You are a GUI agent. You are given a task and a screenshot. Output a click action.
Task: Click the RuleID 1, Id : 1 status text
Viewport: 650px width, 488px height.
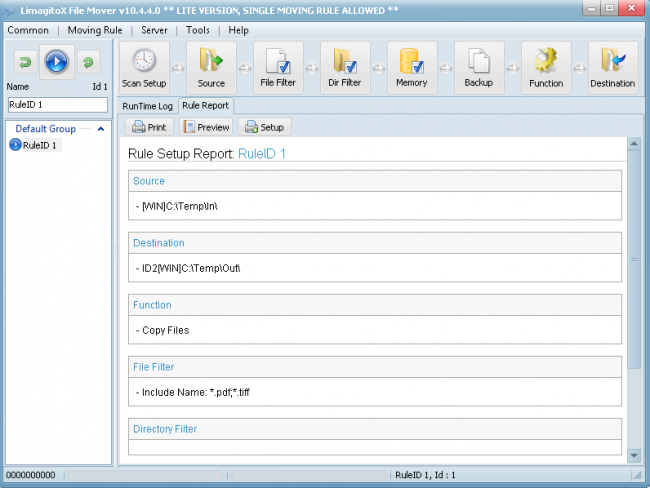[425, 475]
